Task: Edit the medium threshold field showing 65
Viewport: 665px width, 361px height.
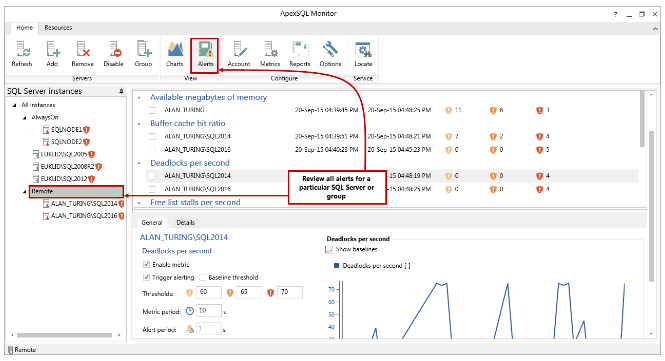Action: pos(249,292)
